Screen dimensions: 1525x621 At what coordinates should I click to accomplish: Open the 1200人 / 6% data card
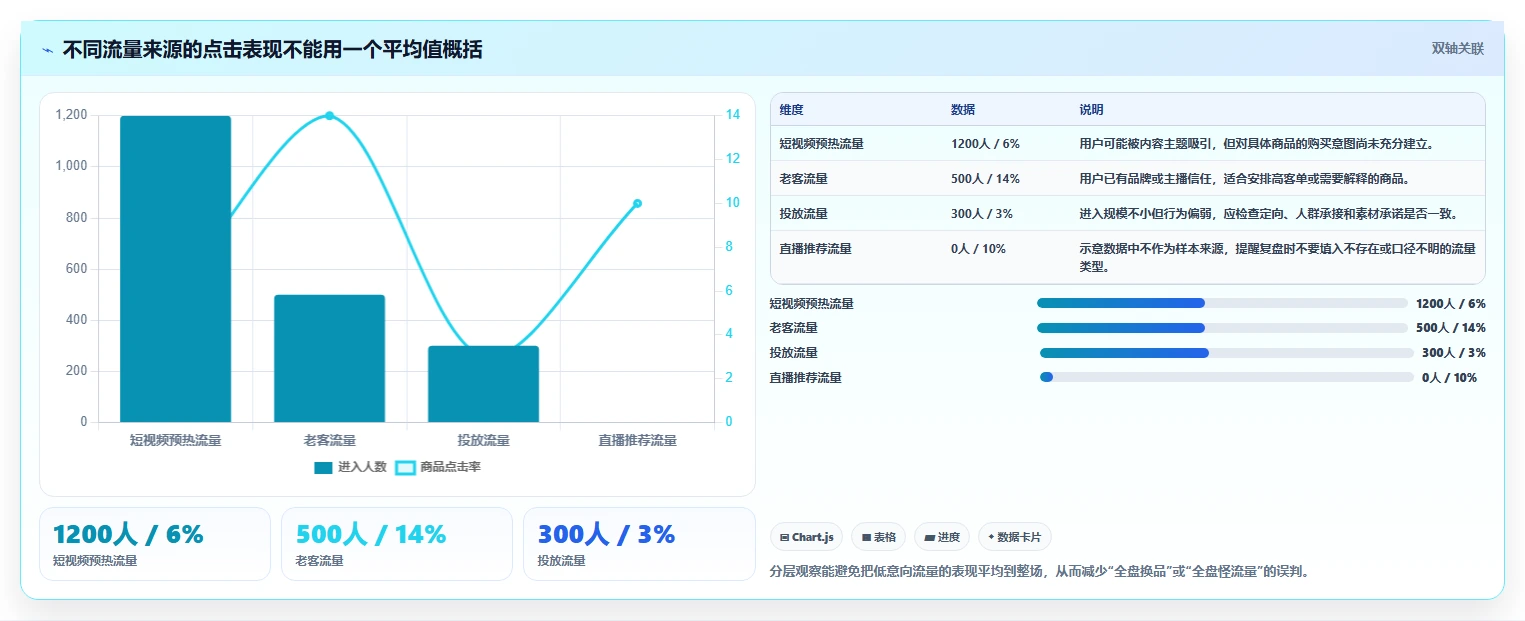(155, 543)
